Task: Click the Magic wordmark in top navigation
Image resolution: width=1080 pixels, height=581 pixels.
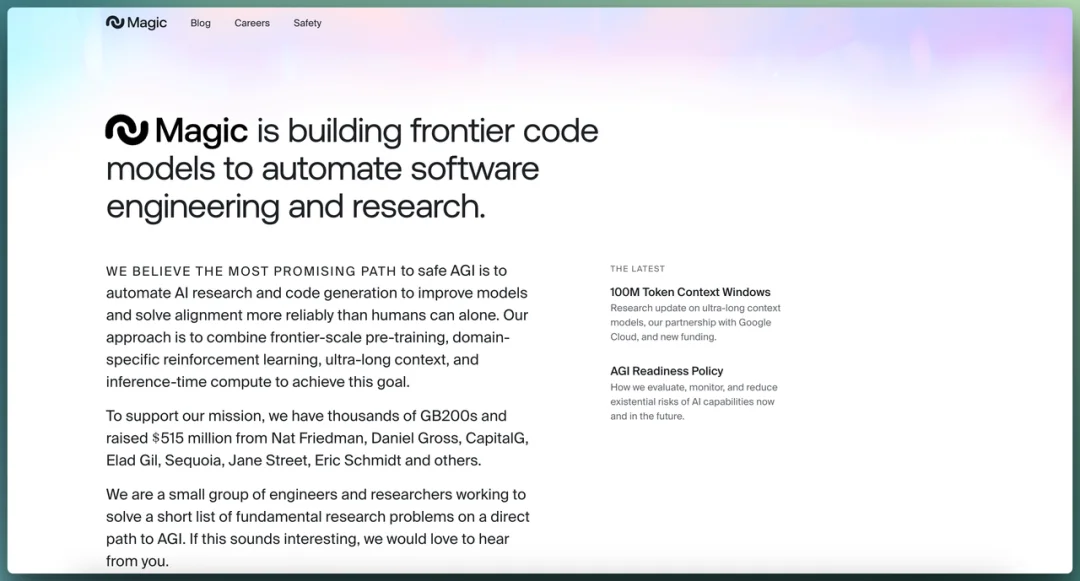Action: point(147,23)
